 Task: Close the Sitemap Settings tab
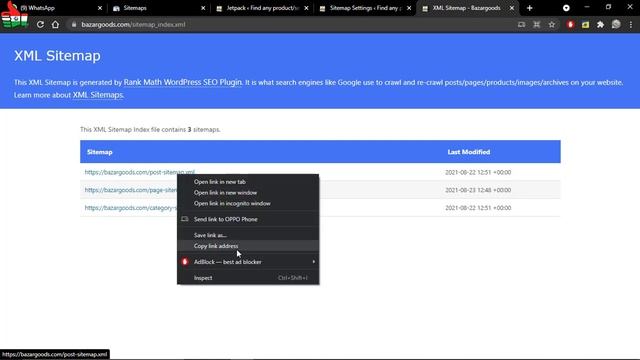(409, 8)
